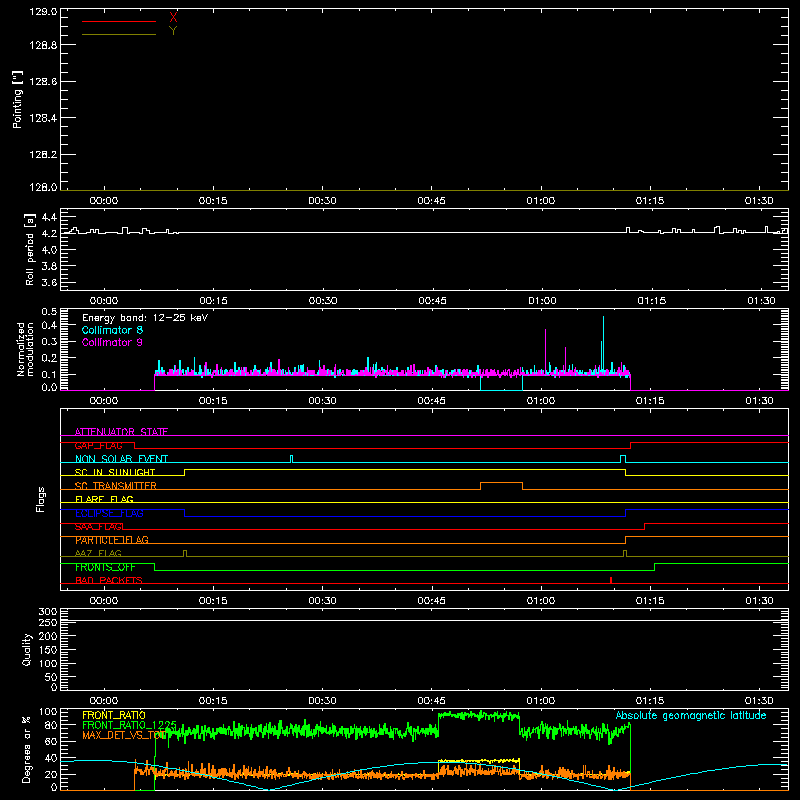Click the first small A47_FLAG pulse
800x800 pixels.
[185, 553]
